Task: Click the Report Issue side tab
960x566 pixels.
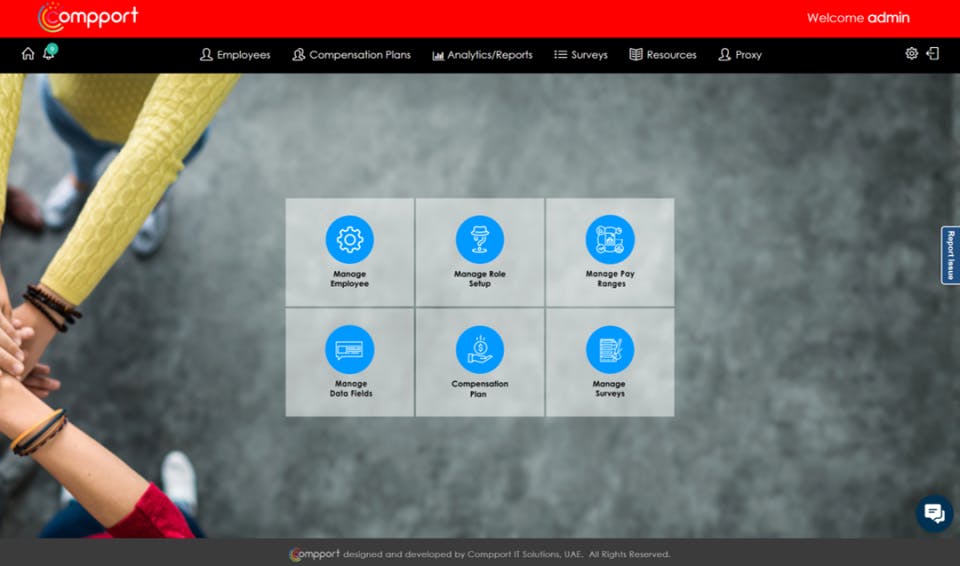Action: point(950,255)
